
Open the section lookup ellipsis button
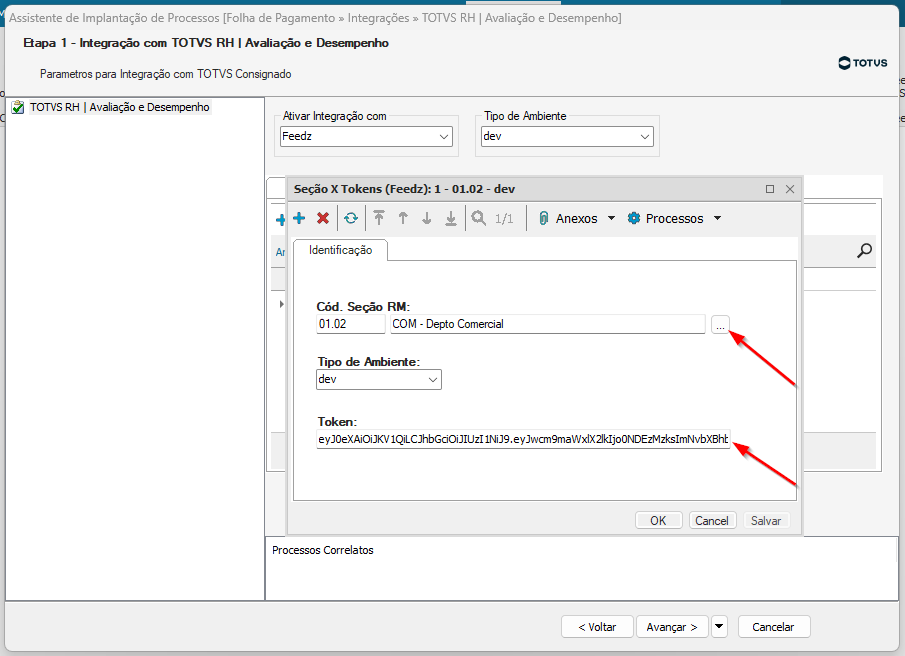[720, 324]
